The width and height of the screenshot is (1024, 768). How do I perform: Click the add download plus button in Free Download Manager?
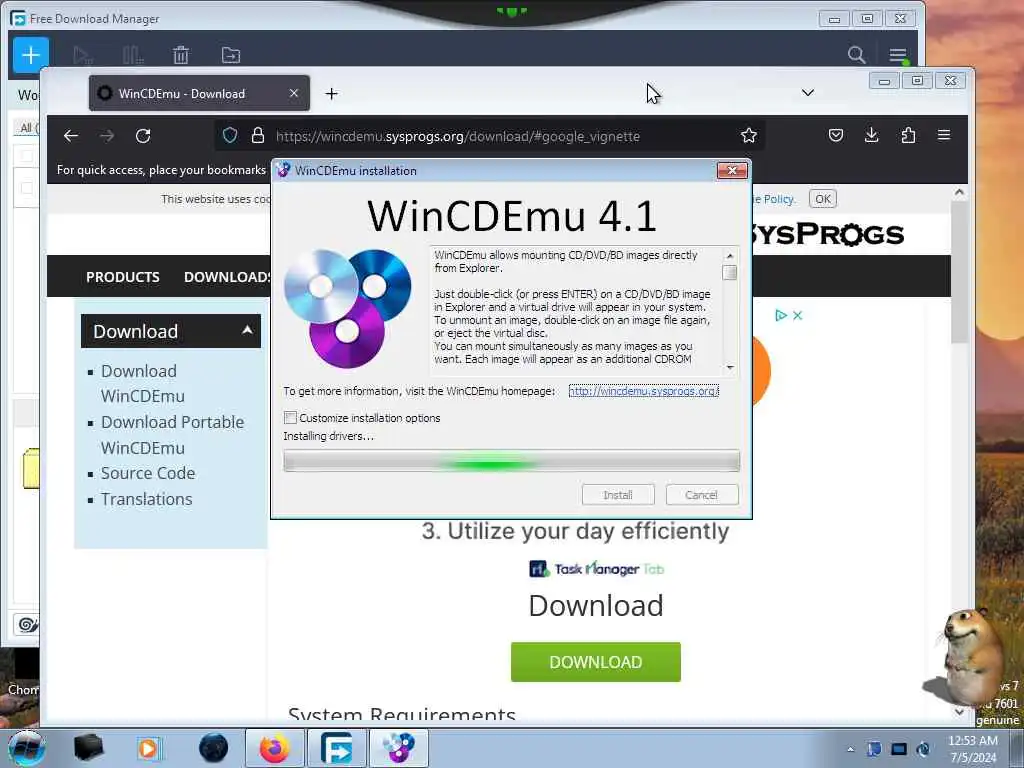(x=31, y=55)
